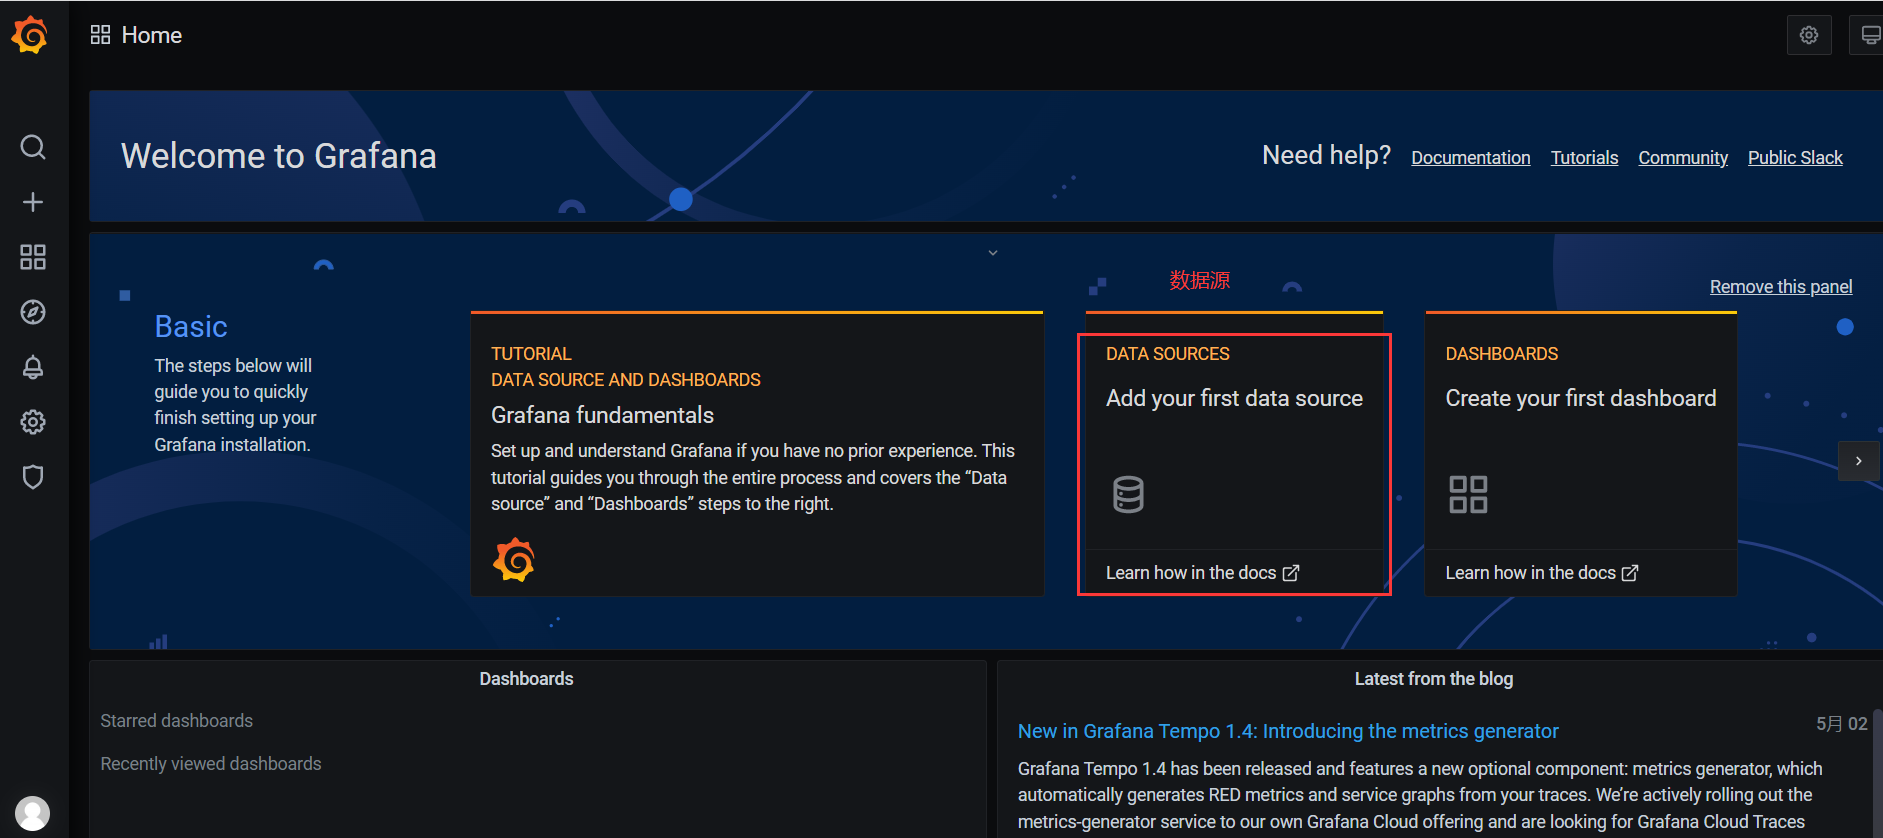Open Home dashboard title

[x=152, y=35]
